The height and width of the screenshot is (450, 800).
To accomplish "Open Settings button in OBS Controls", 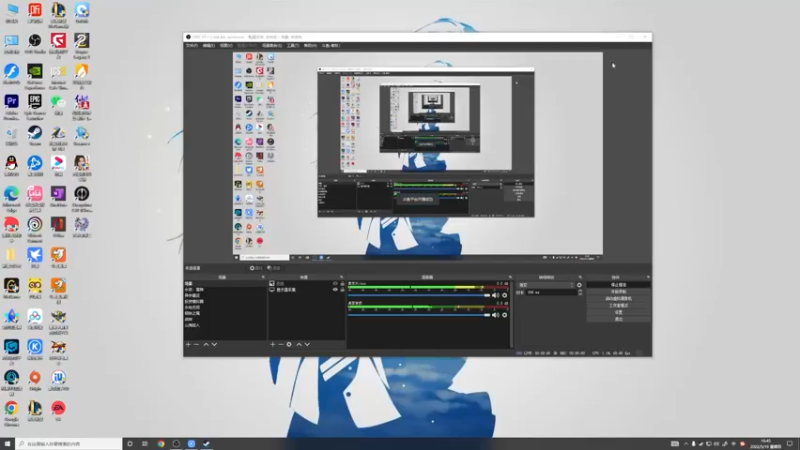I will [x=618, y=312].
